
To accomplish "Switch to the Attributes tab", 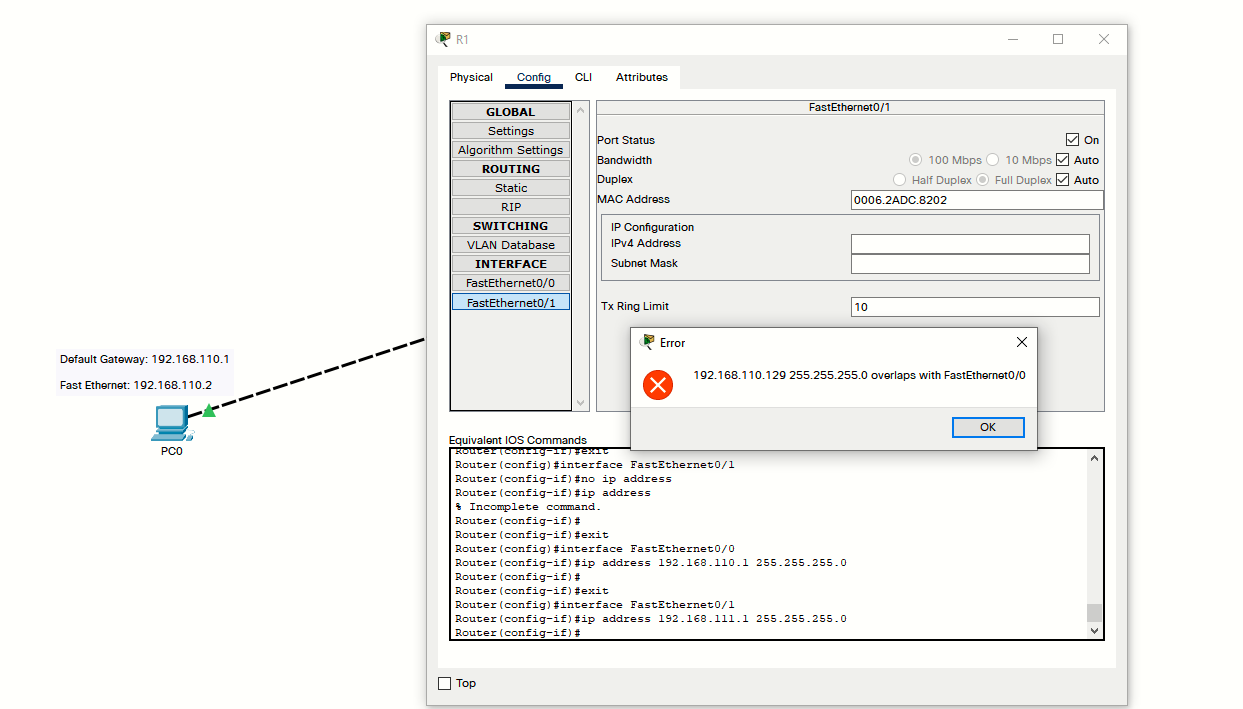I will (x=641, y=77).
